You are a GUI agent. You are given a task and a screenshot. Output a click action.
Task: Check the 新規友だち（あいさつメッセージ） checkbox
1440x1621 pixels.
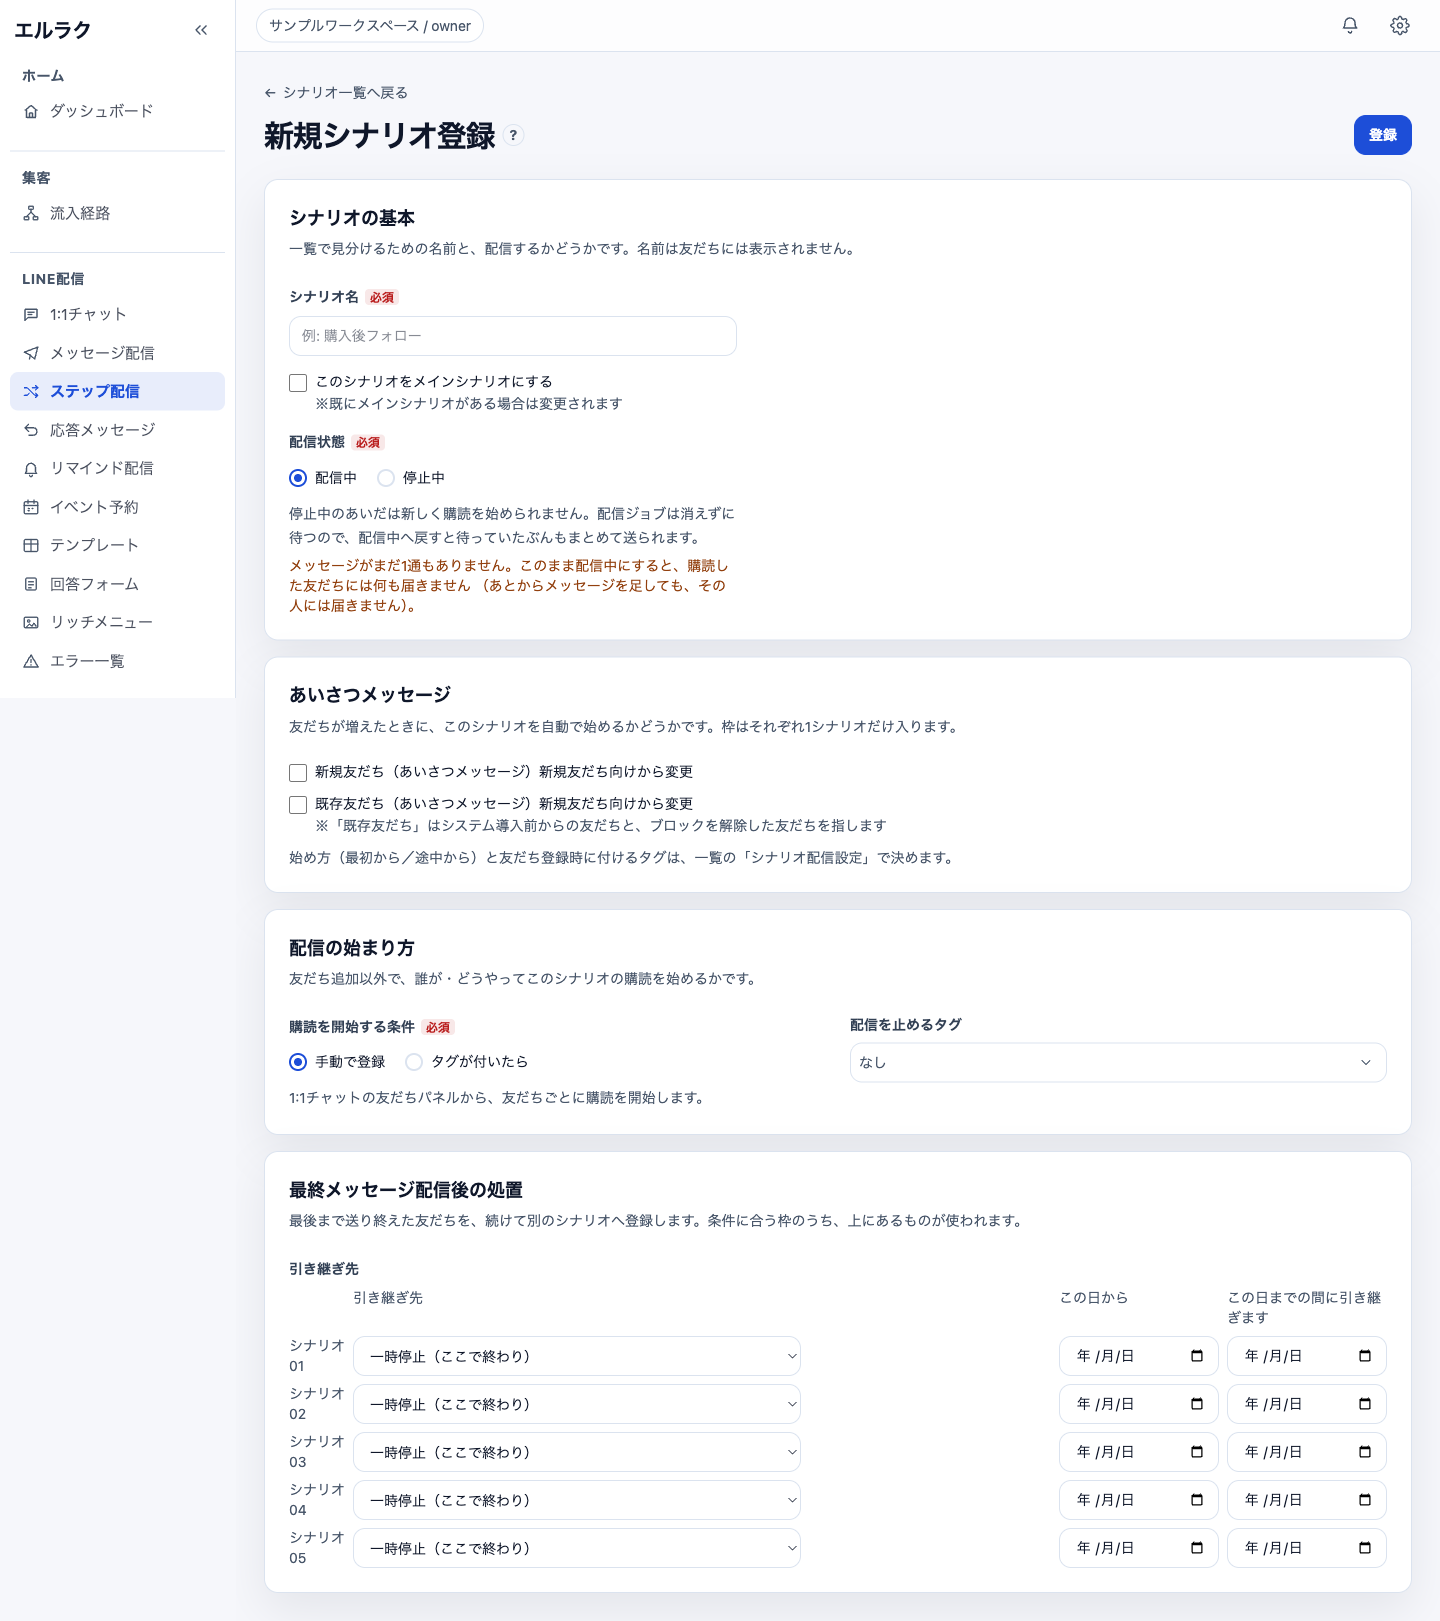coord(298,772)
